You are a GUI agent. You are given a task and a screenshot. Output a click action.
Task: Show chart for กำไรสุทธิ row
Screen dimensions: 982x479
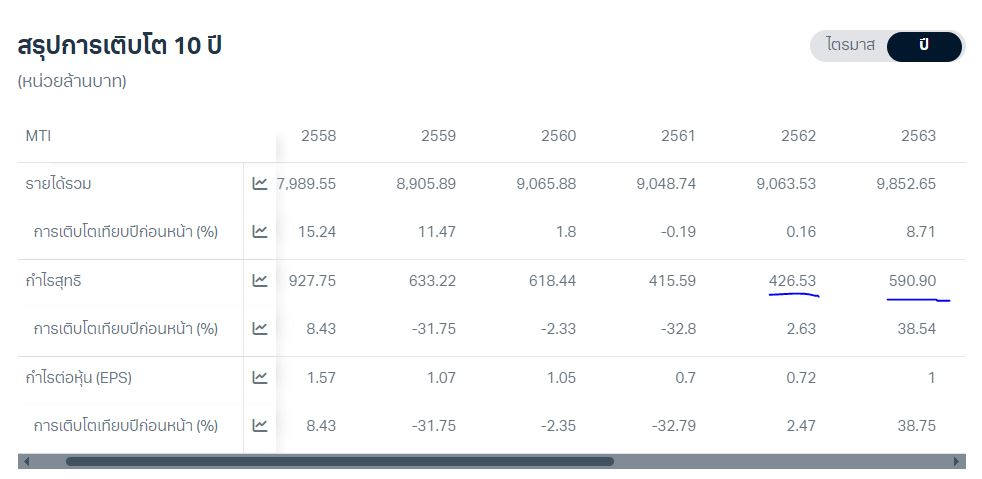[x=260, y=281]
